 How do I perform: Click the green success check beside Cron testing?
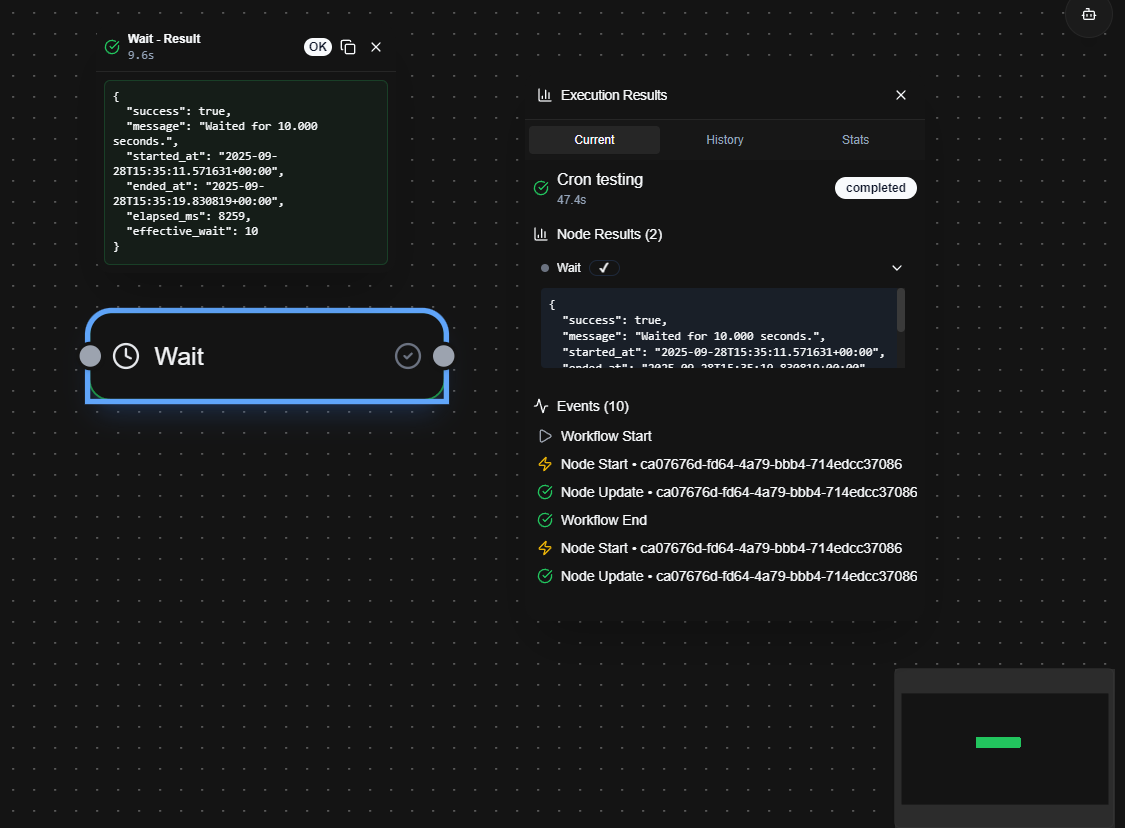(x=541, y=187)
